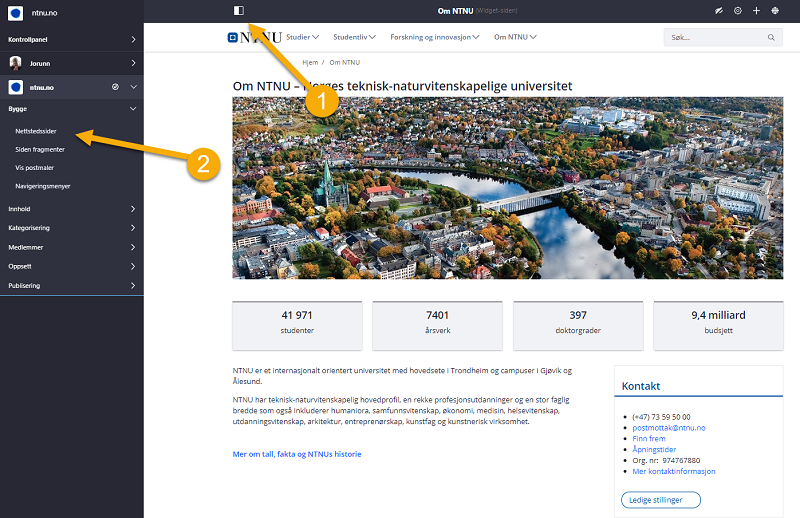Viewport: 800px width, 518px height.
Task: Click the plus add icon in top bar
Action: tap(756, 11)
